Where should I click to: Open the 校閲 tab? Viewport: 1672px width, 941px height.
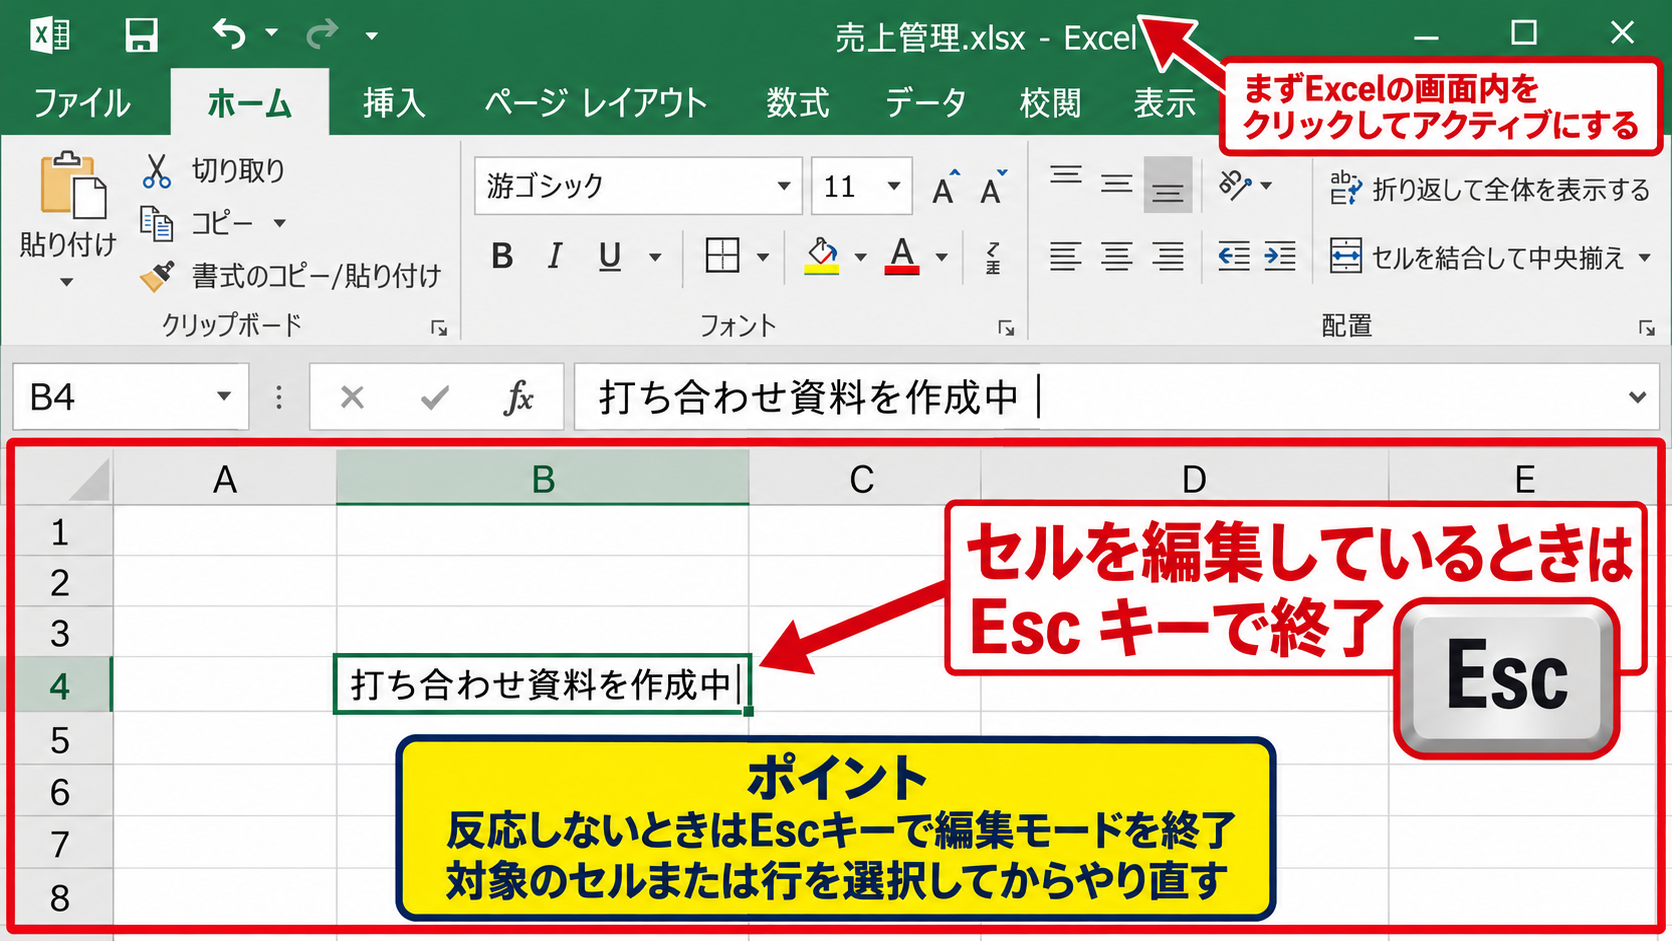tap(1050, 103)
